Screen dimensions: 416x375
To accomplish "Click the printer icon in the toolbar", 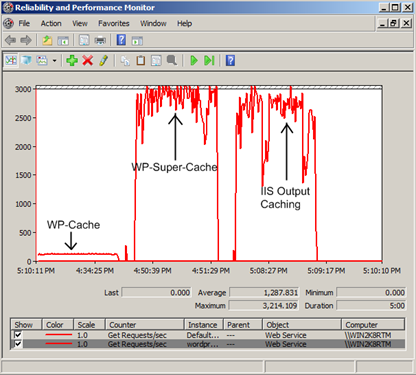I will pyautogui.click(x=100, y=41).
